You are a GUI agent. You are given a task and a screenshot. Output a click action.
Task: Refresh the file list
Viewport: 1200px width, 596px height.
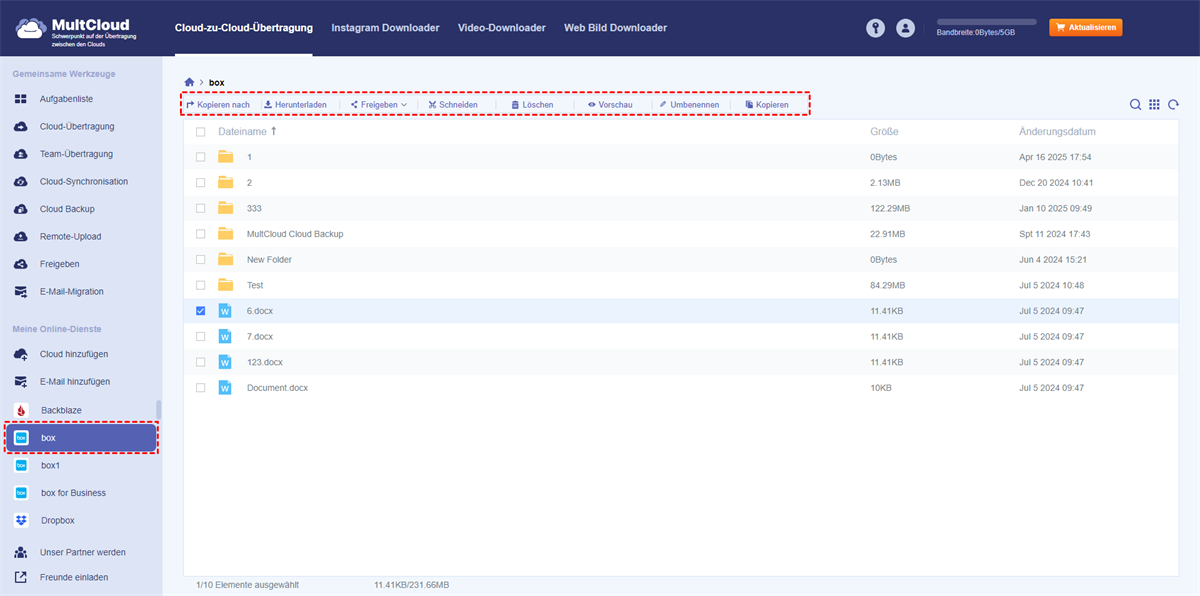coord(1173,105)
